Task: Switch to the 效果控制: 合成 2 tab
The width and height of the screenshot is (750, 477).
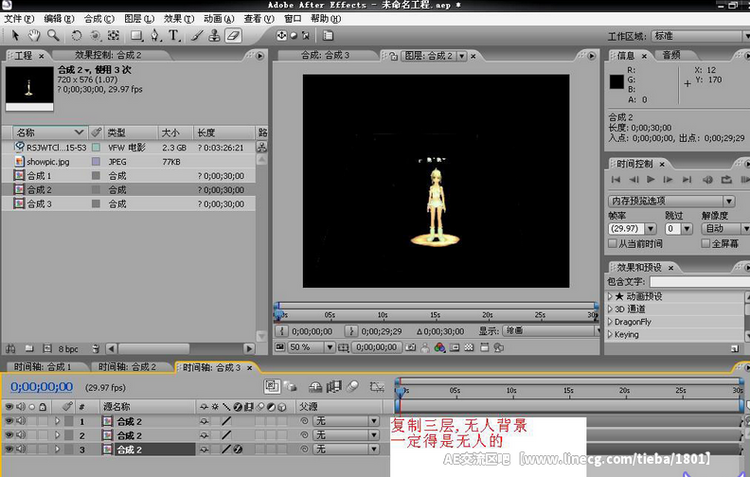Action: (x=108, y=55)
